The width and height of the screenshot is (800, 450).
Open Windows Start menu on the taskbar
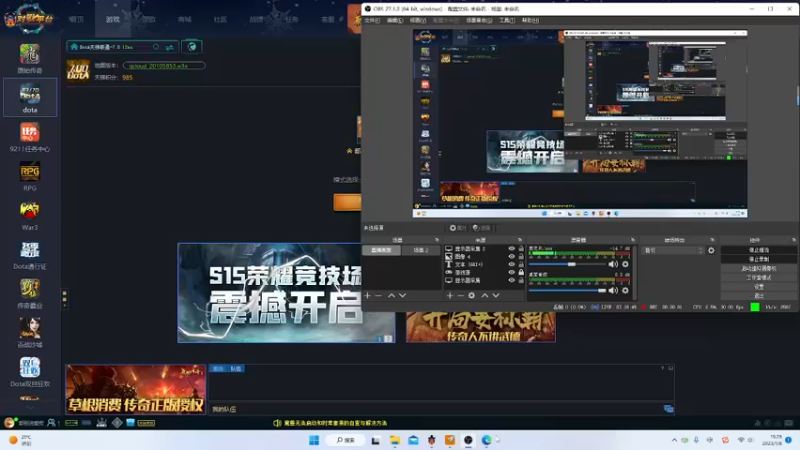click(314, 440)
